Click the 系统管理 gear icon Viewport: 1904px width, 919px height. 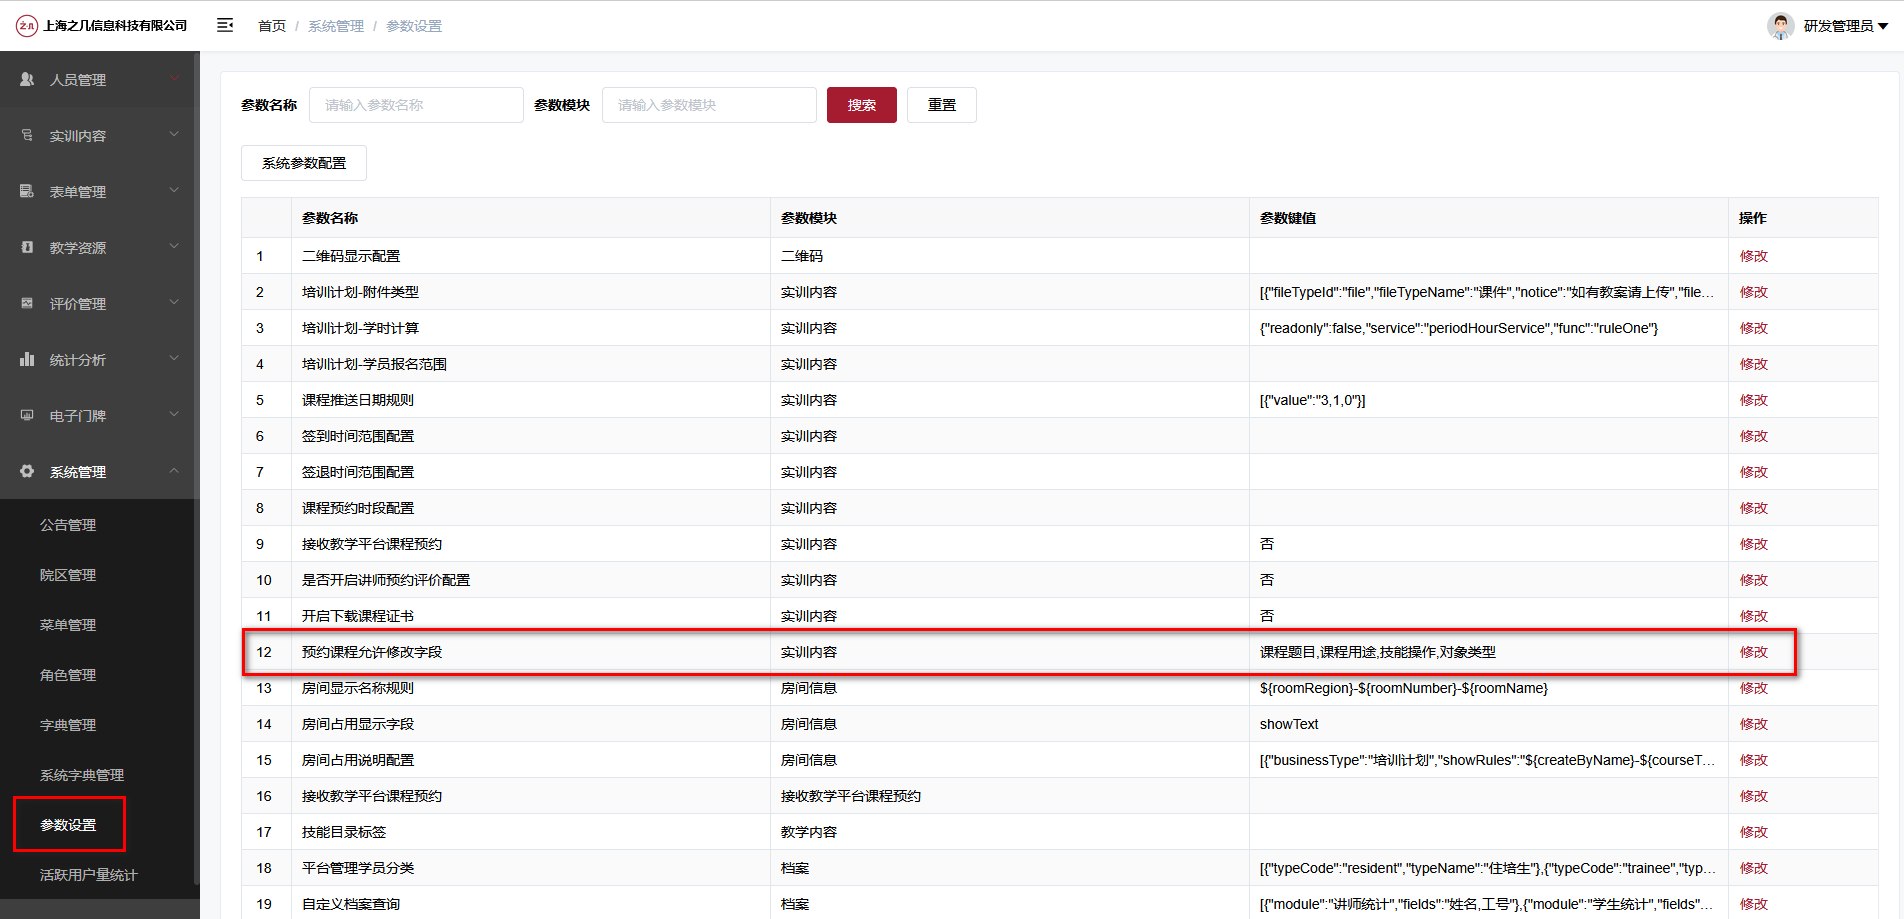point(27,471)
